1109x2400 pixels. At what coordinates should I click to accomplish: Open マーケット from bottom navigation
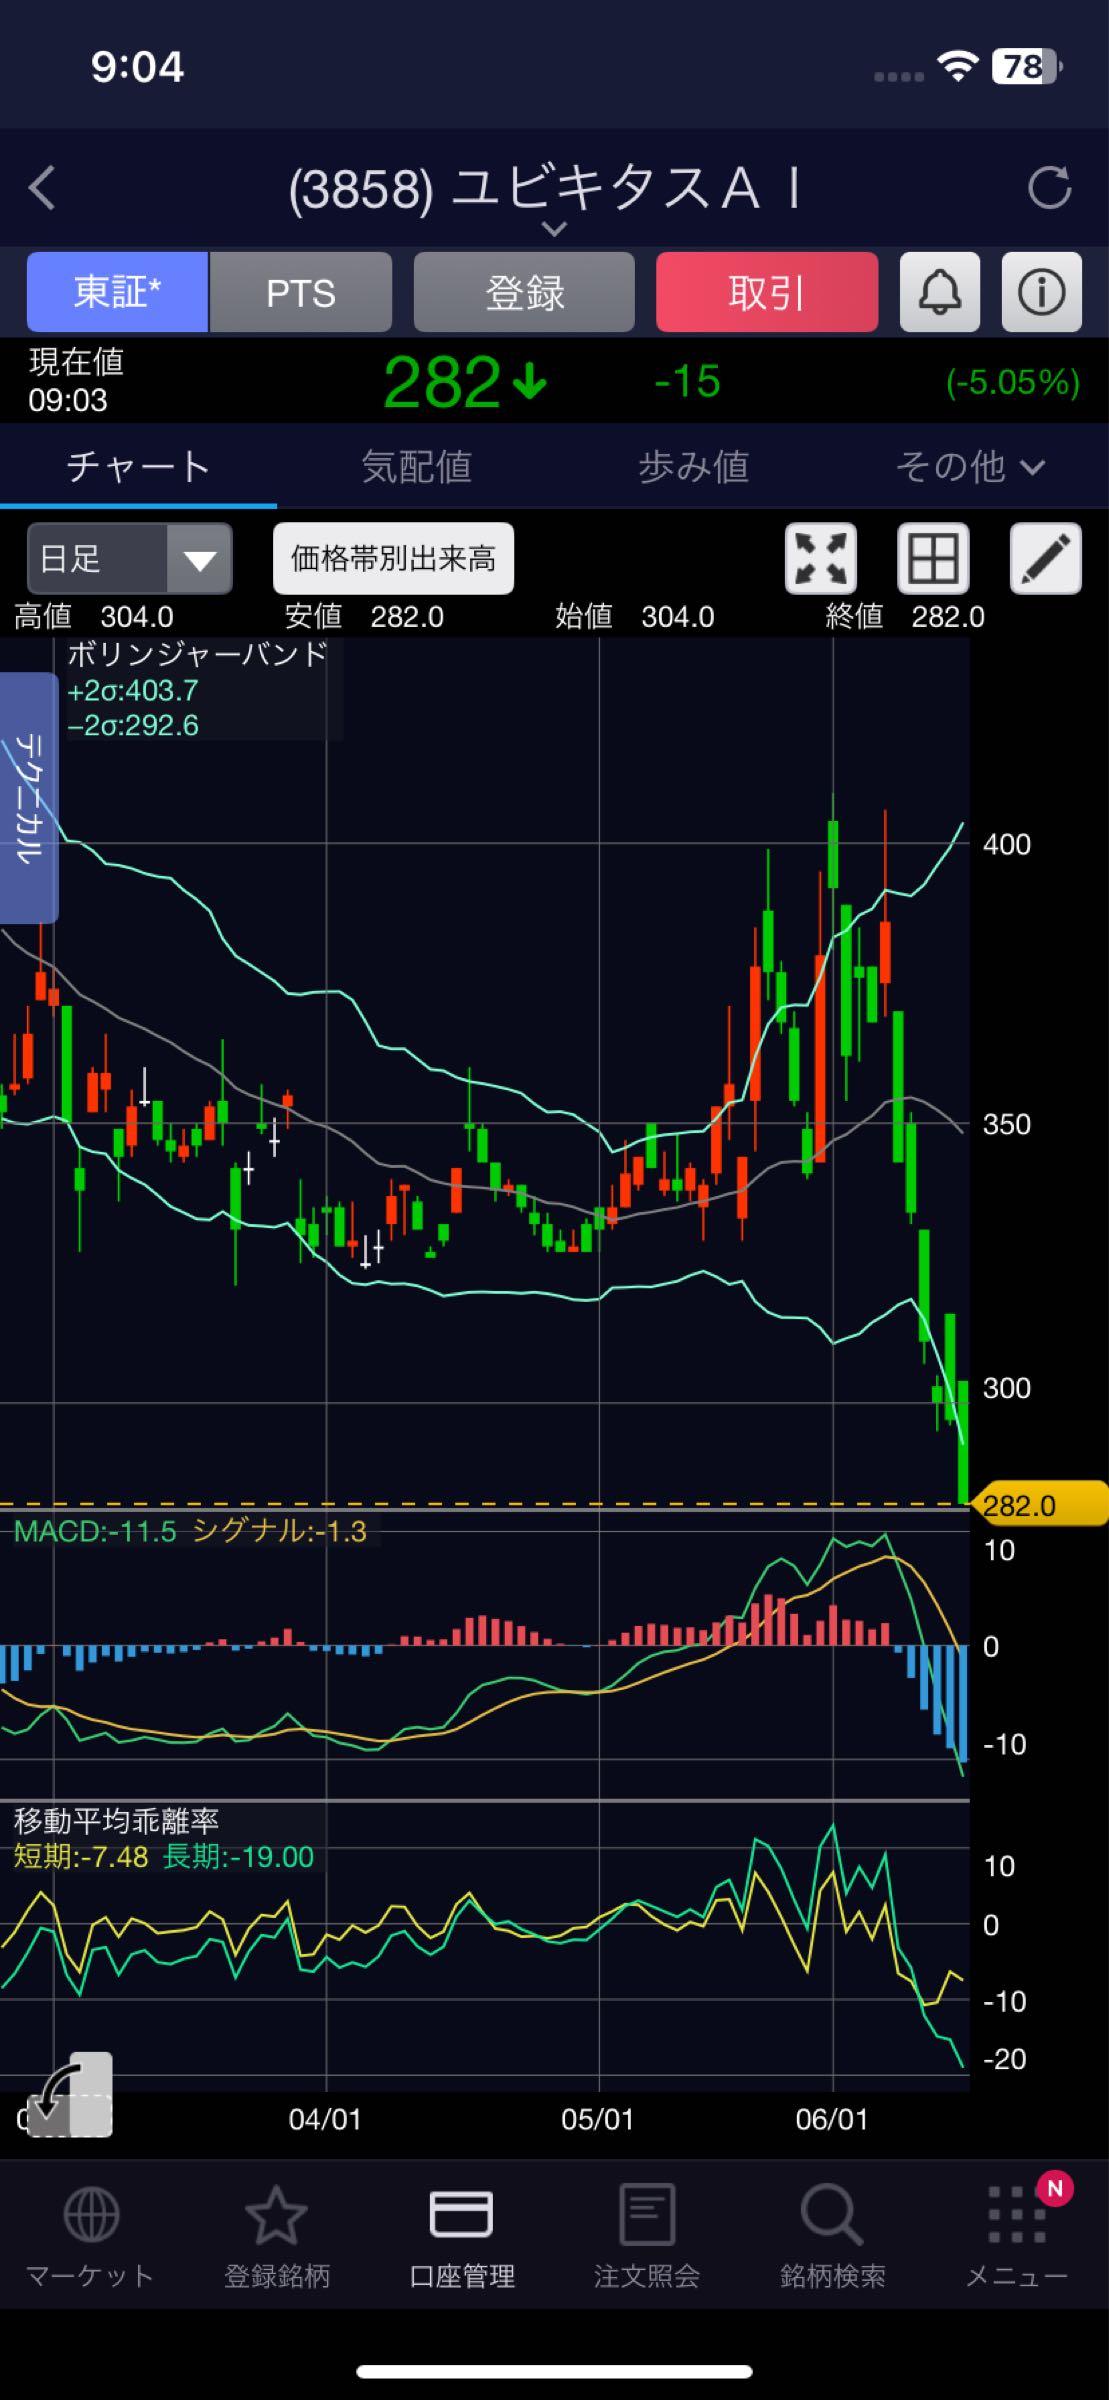pyautogui.click(x=90, y=2238)
